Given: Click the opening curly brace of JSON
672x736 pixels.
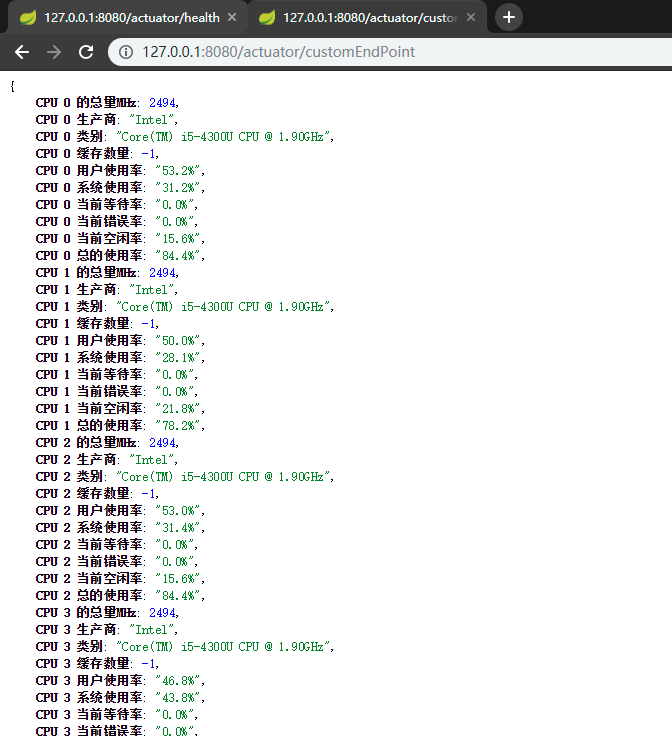Looking at the screenshot, I should coord(12,86).
